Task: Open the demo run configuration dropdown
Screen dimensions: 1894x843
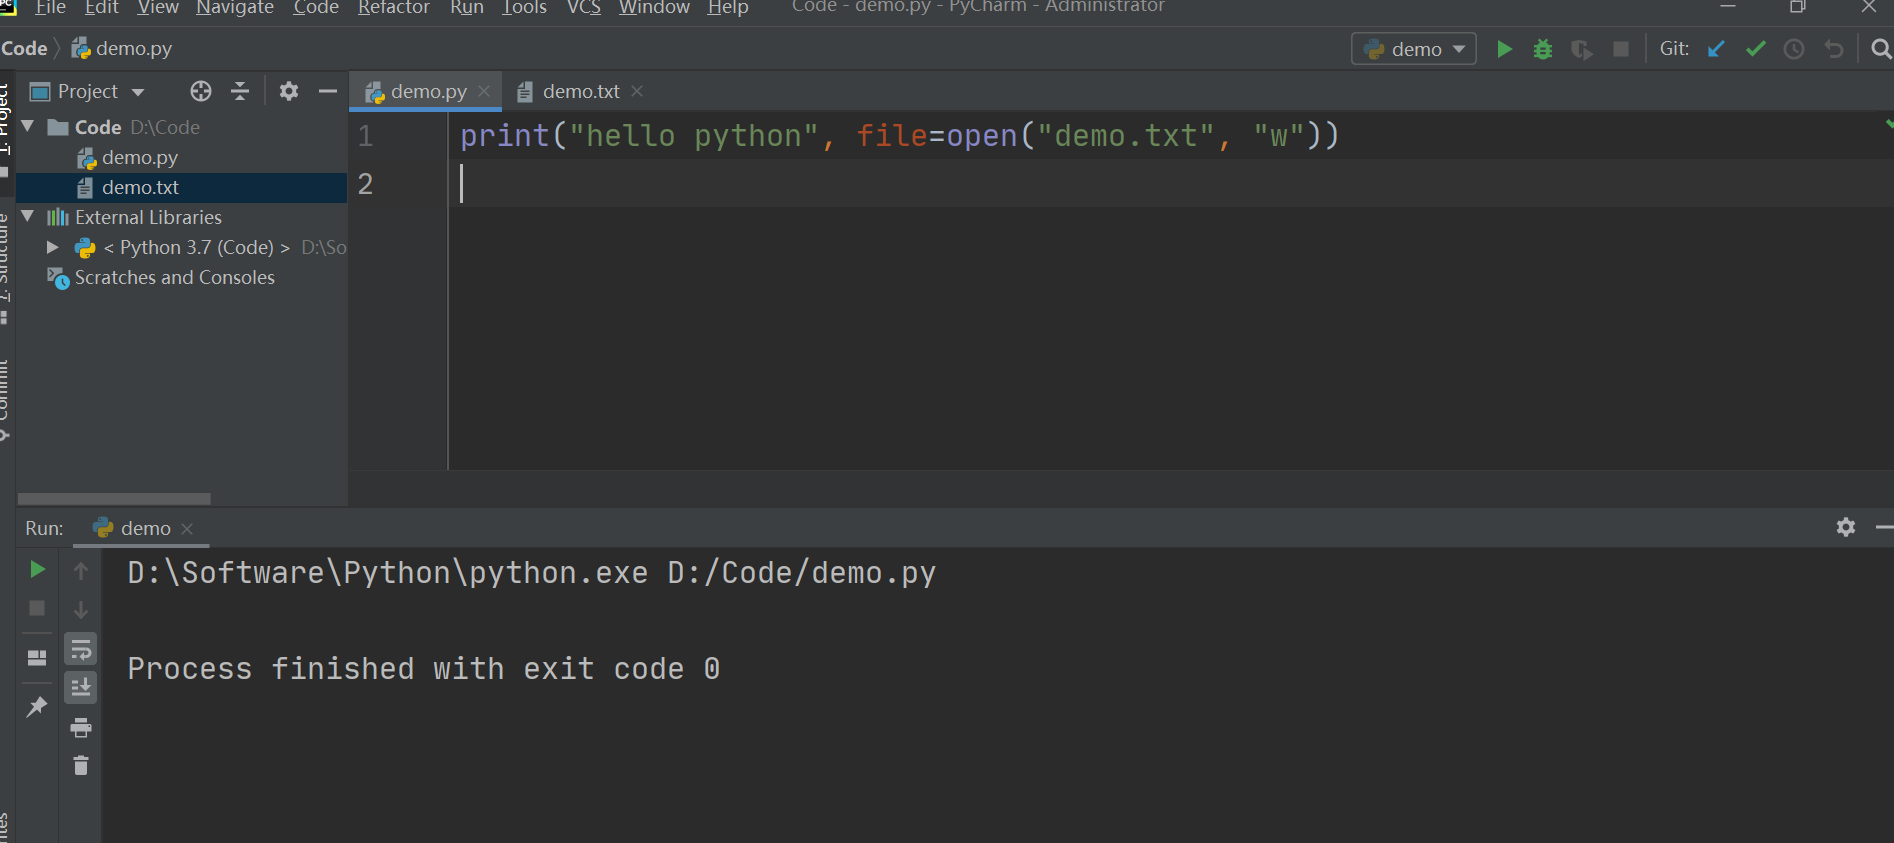Action: (1414, 49)
